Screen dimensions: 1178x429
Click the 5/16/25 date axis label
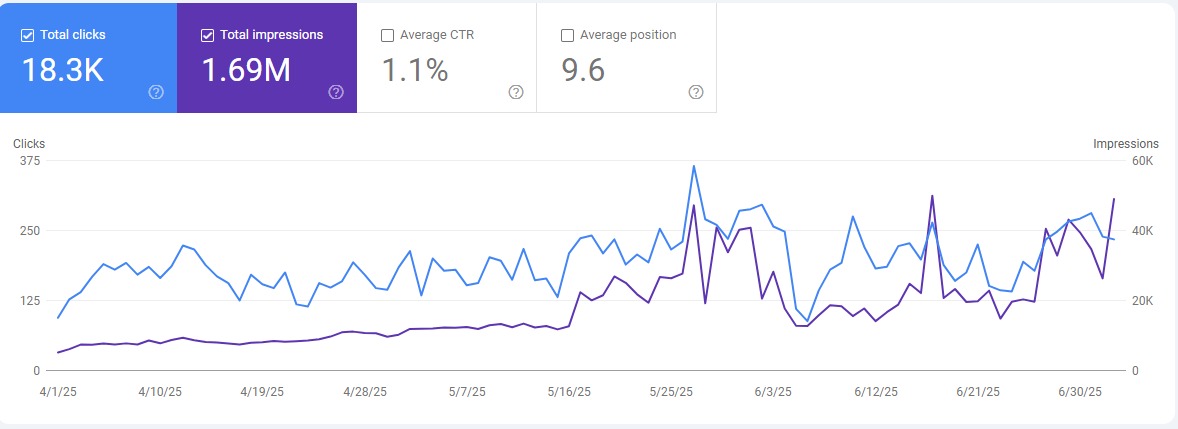tap(571, 391)
